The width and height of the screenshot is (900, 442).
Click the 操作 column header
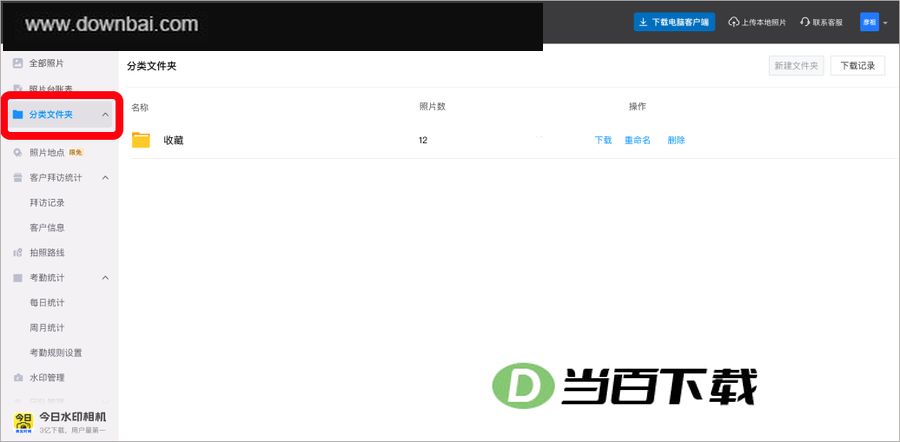pyautogui.click(x=638, y=106)
